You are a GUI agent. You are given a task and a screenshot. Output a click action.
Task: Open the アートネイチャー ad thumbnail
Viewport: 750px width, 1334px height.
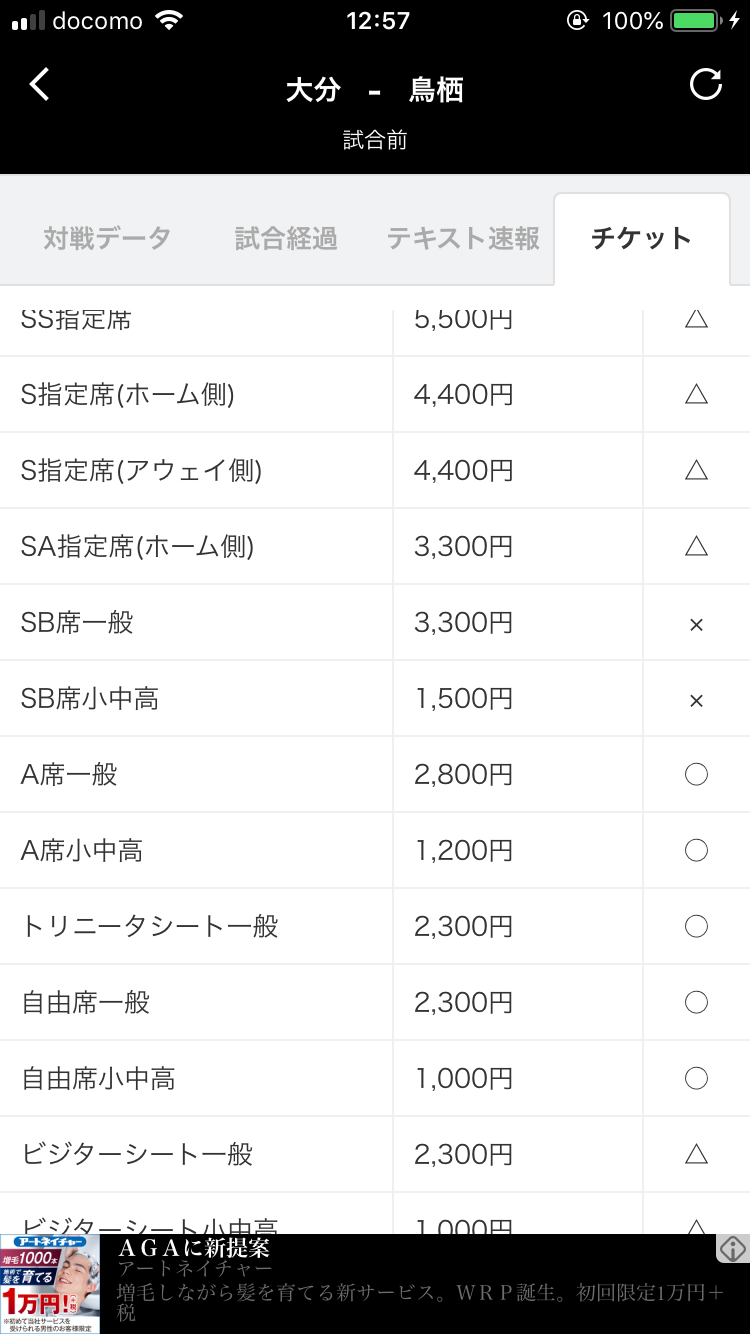50,1284
